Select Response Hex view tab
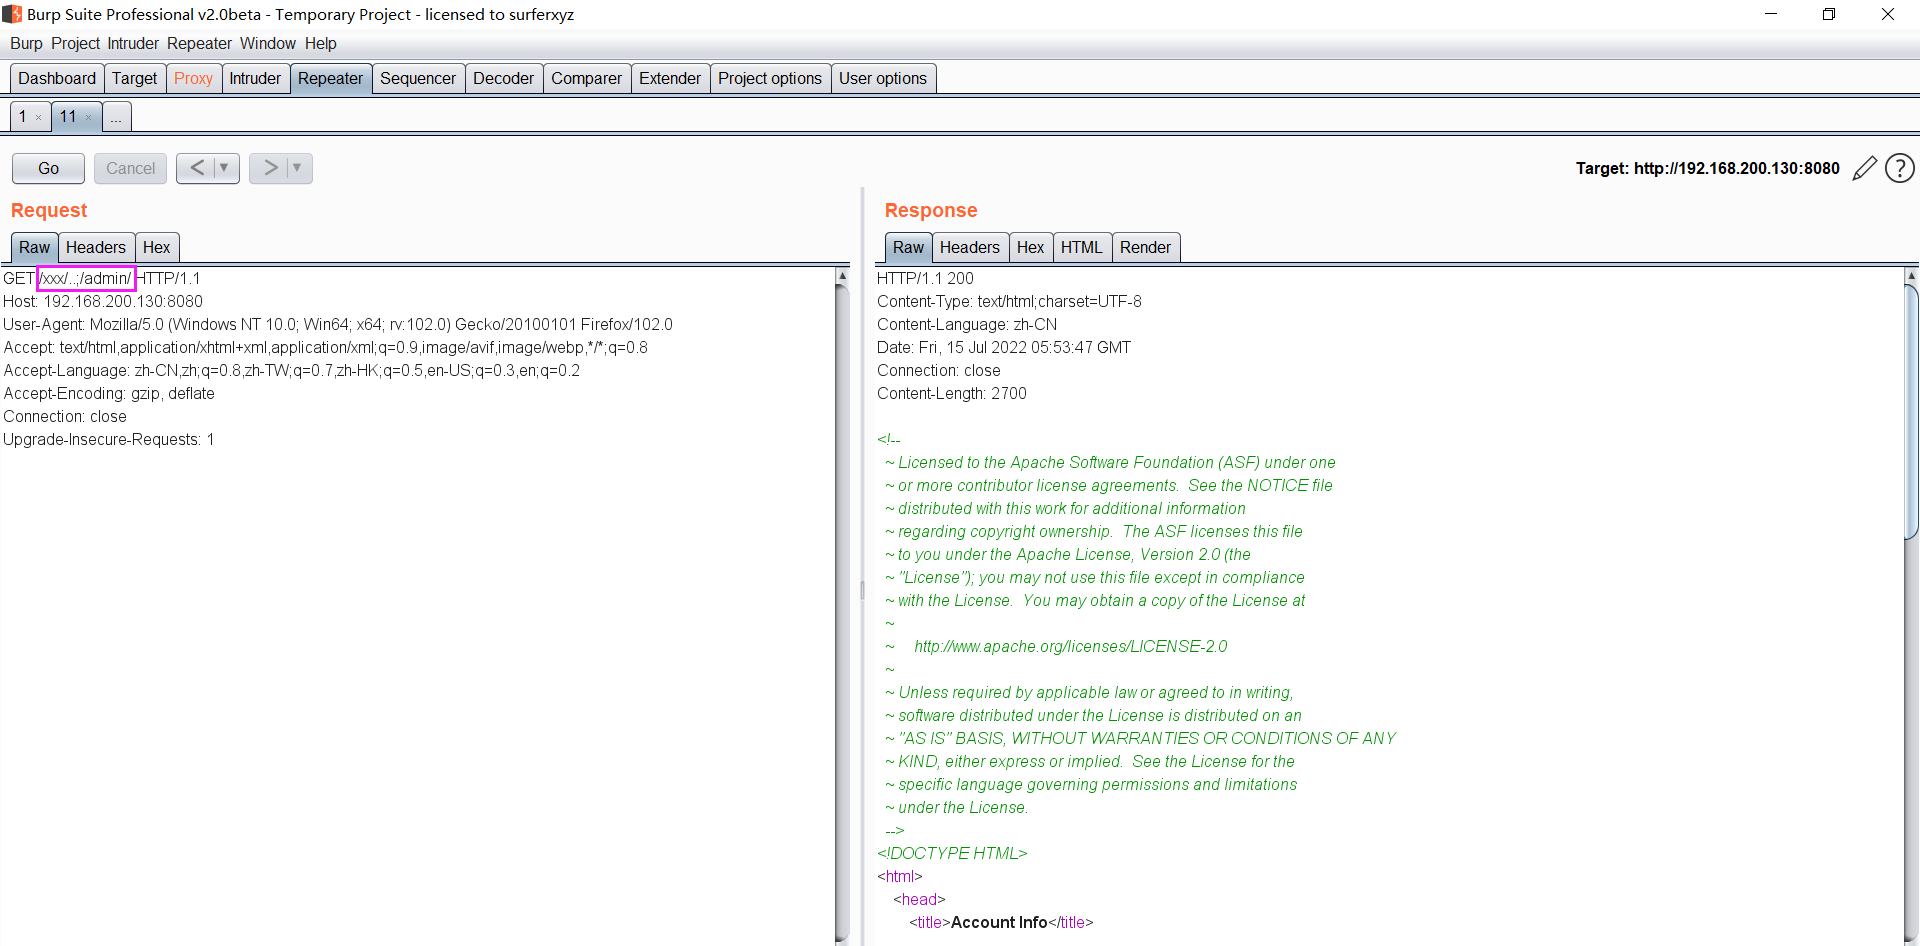 tap(1030, 247)
